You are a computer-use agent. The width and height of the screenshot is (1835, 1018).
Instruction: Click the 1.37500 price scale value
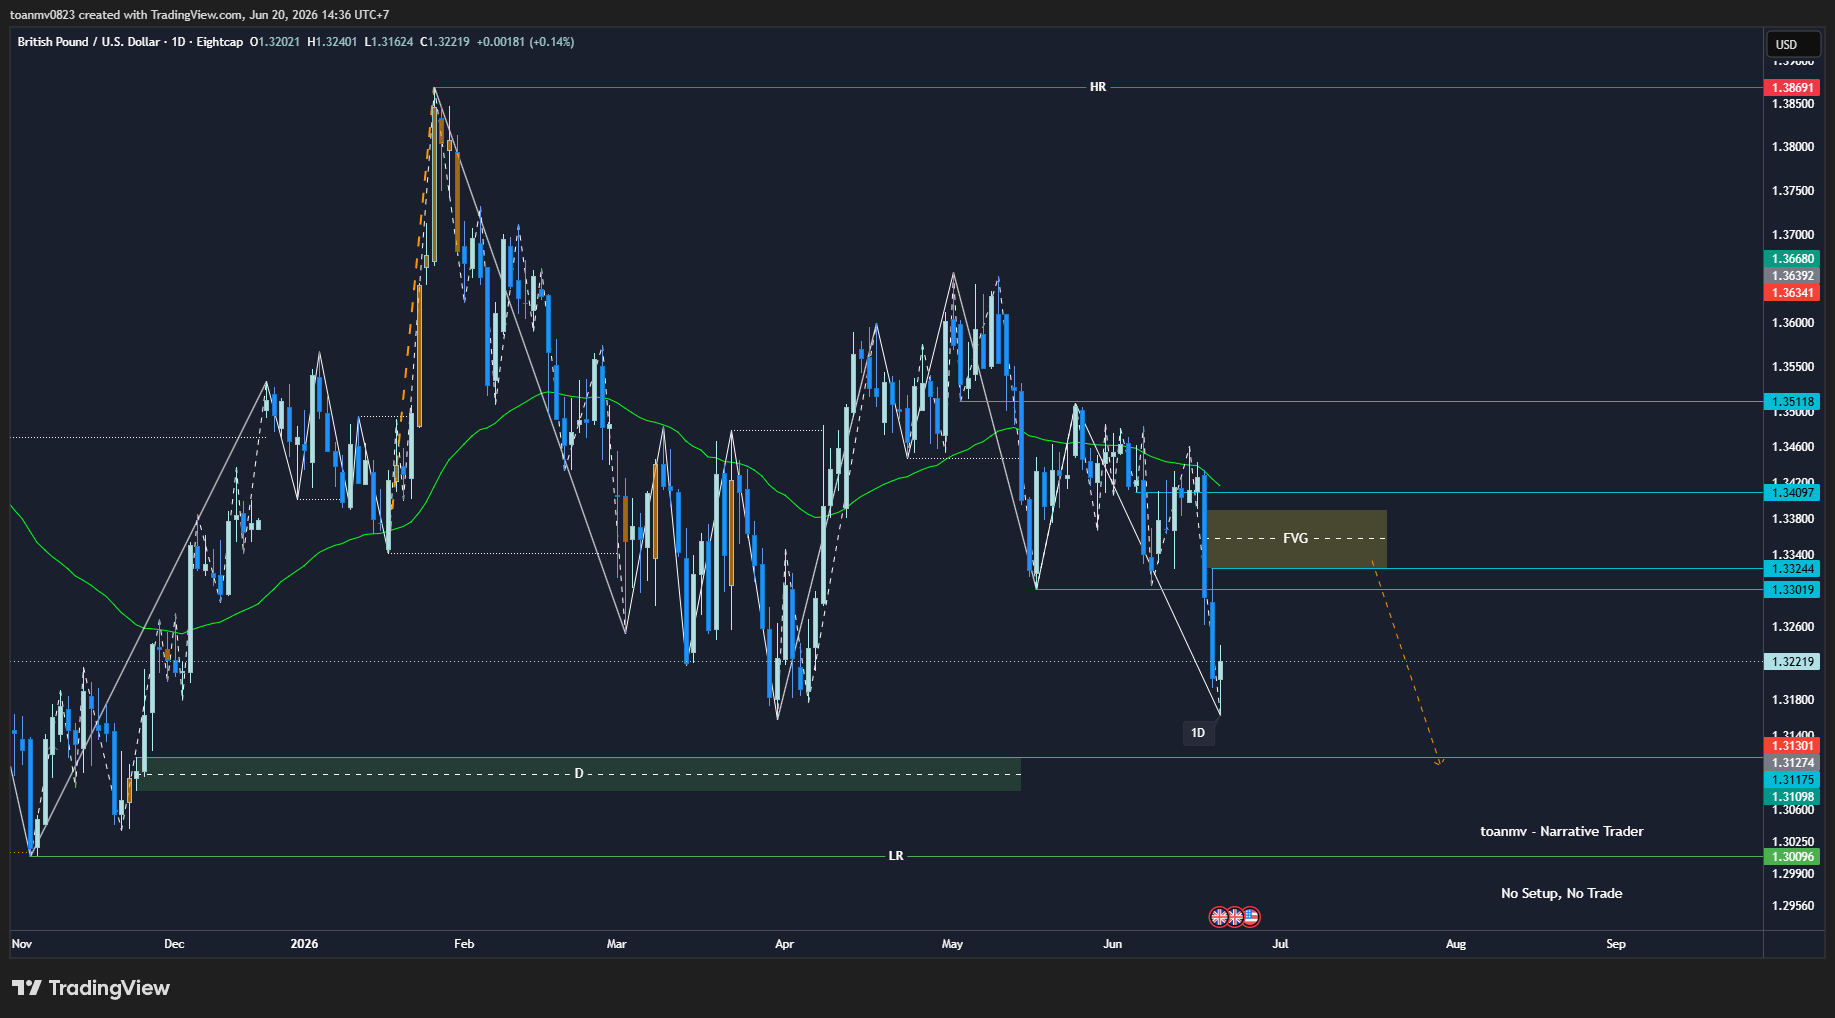pyautogui.click(x=1793, y=191)
